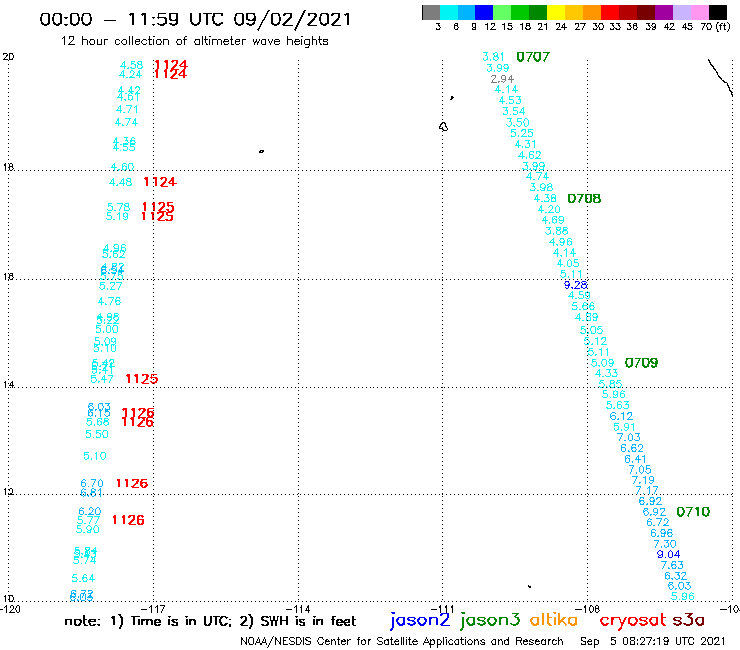Select the 4.31 wave height value
740x650 pixels.
pyautogui.click(x=525, y=144)
